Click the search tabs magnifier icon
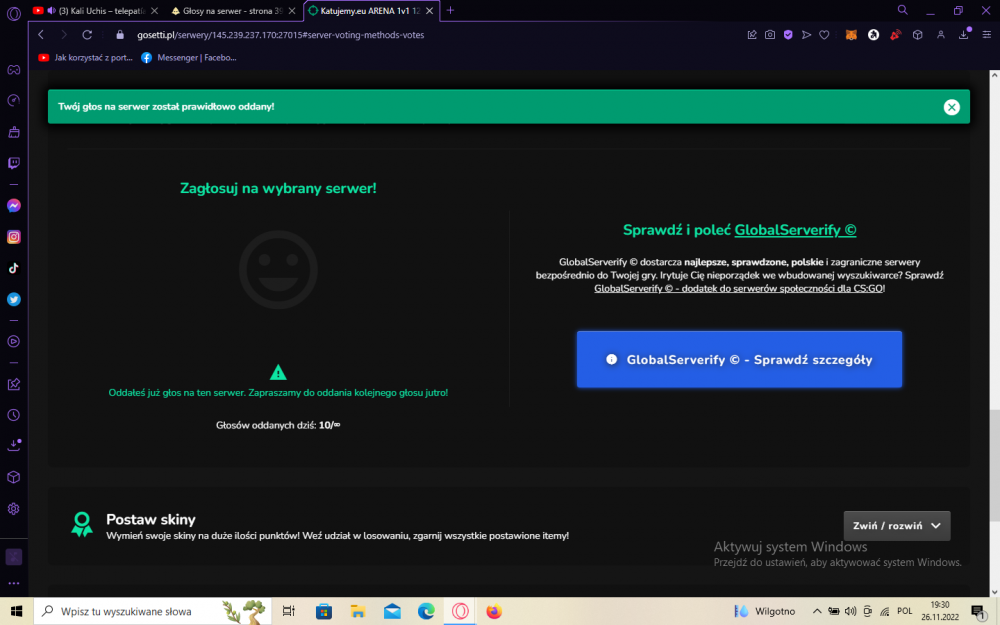 coord(902,10)
